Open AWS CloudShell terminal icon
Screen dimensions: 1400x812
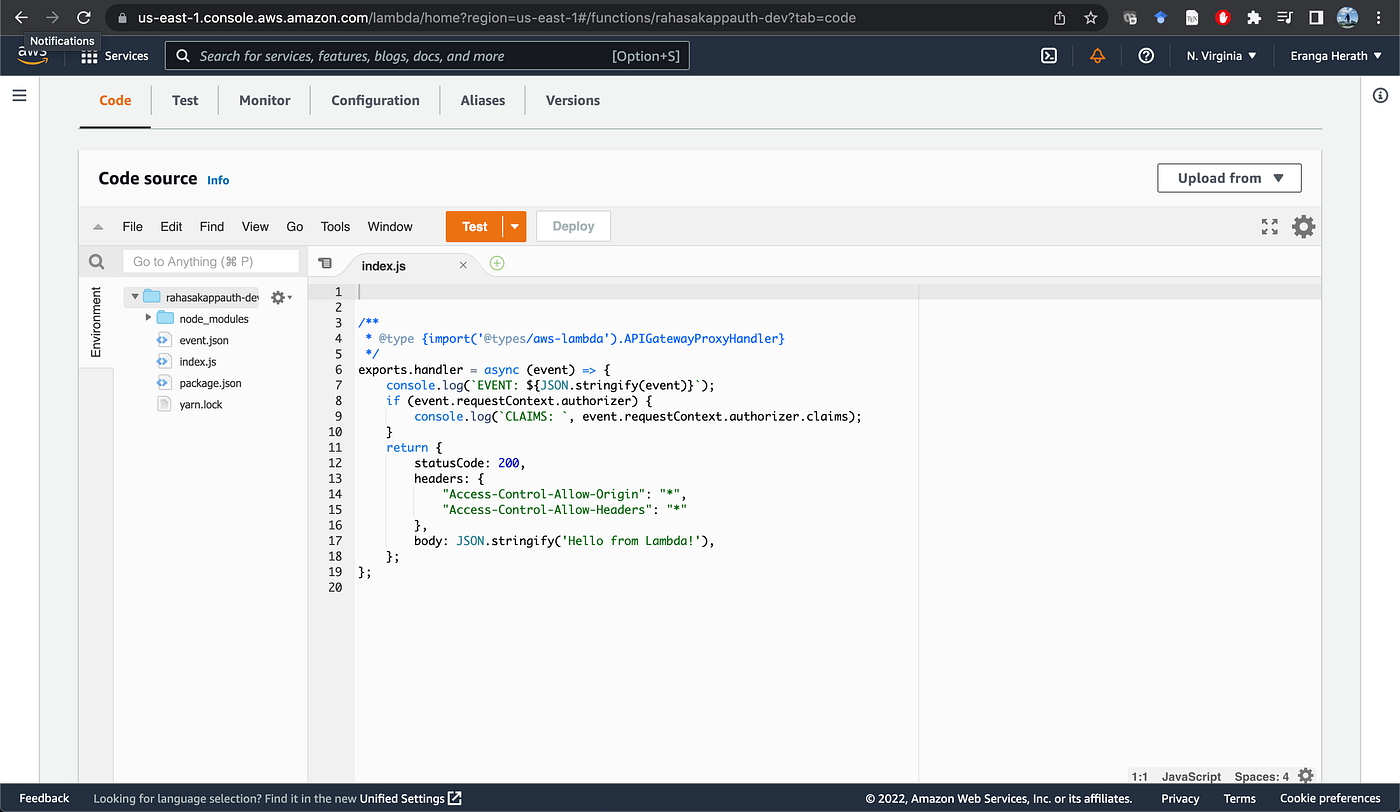click(x=1049, y=56)
